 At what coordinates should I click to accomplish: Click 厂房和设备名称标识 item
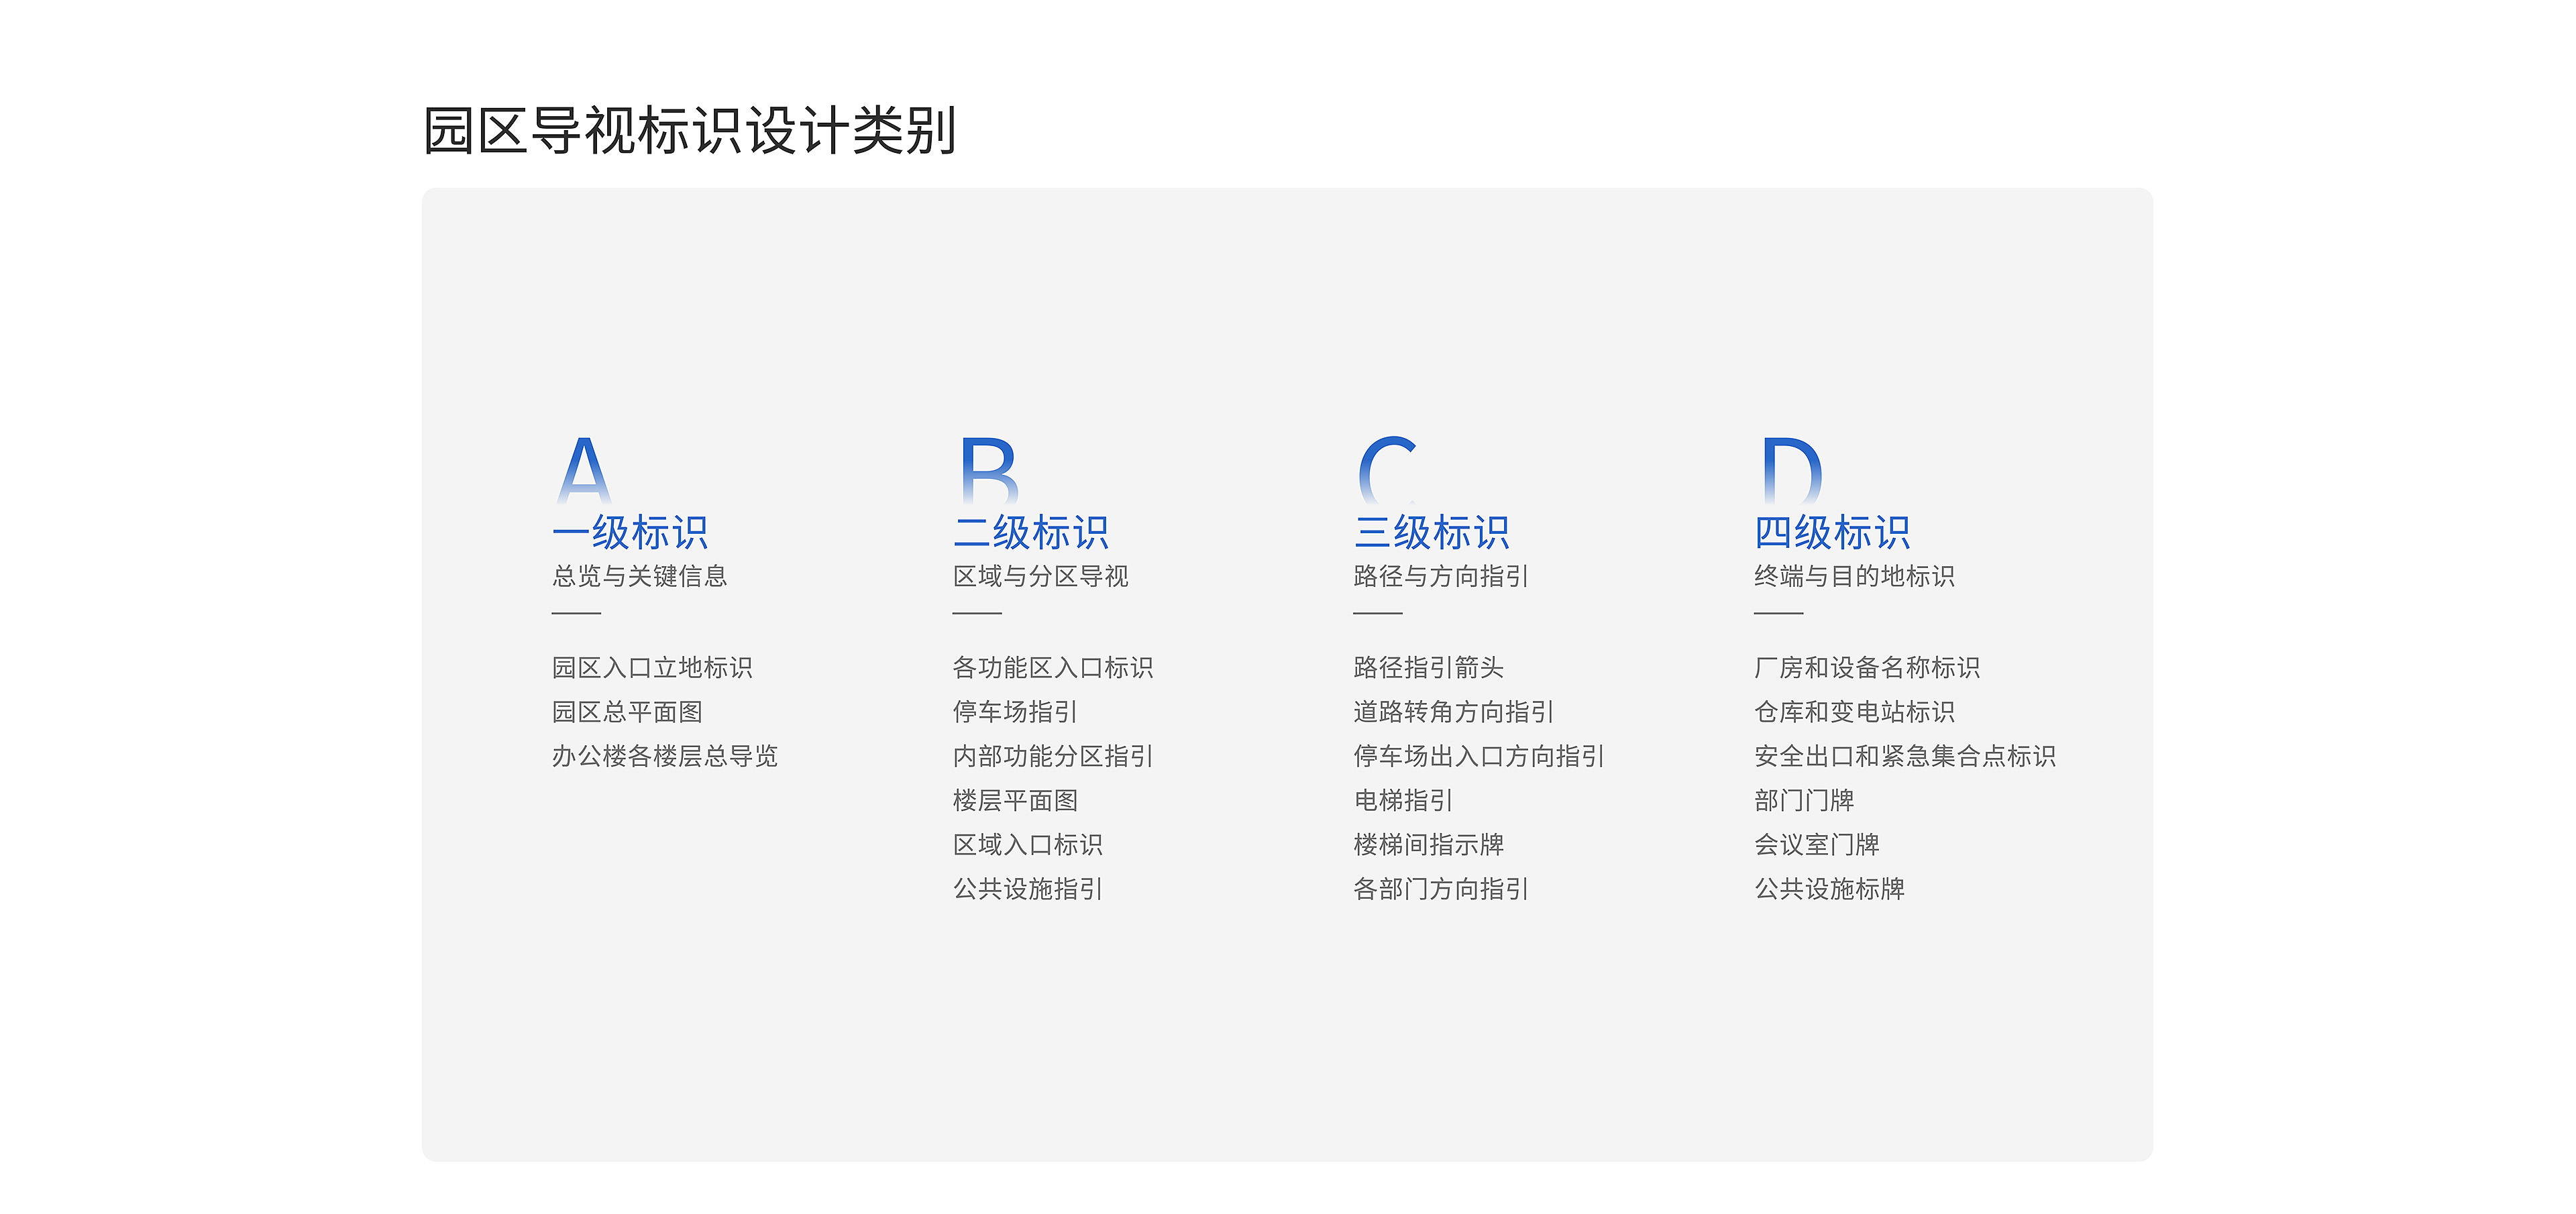(1867, 667)
